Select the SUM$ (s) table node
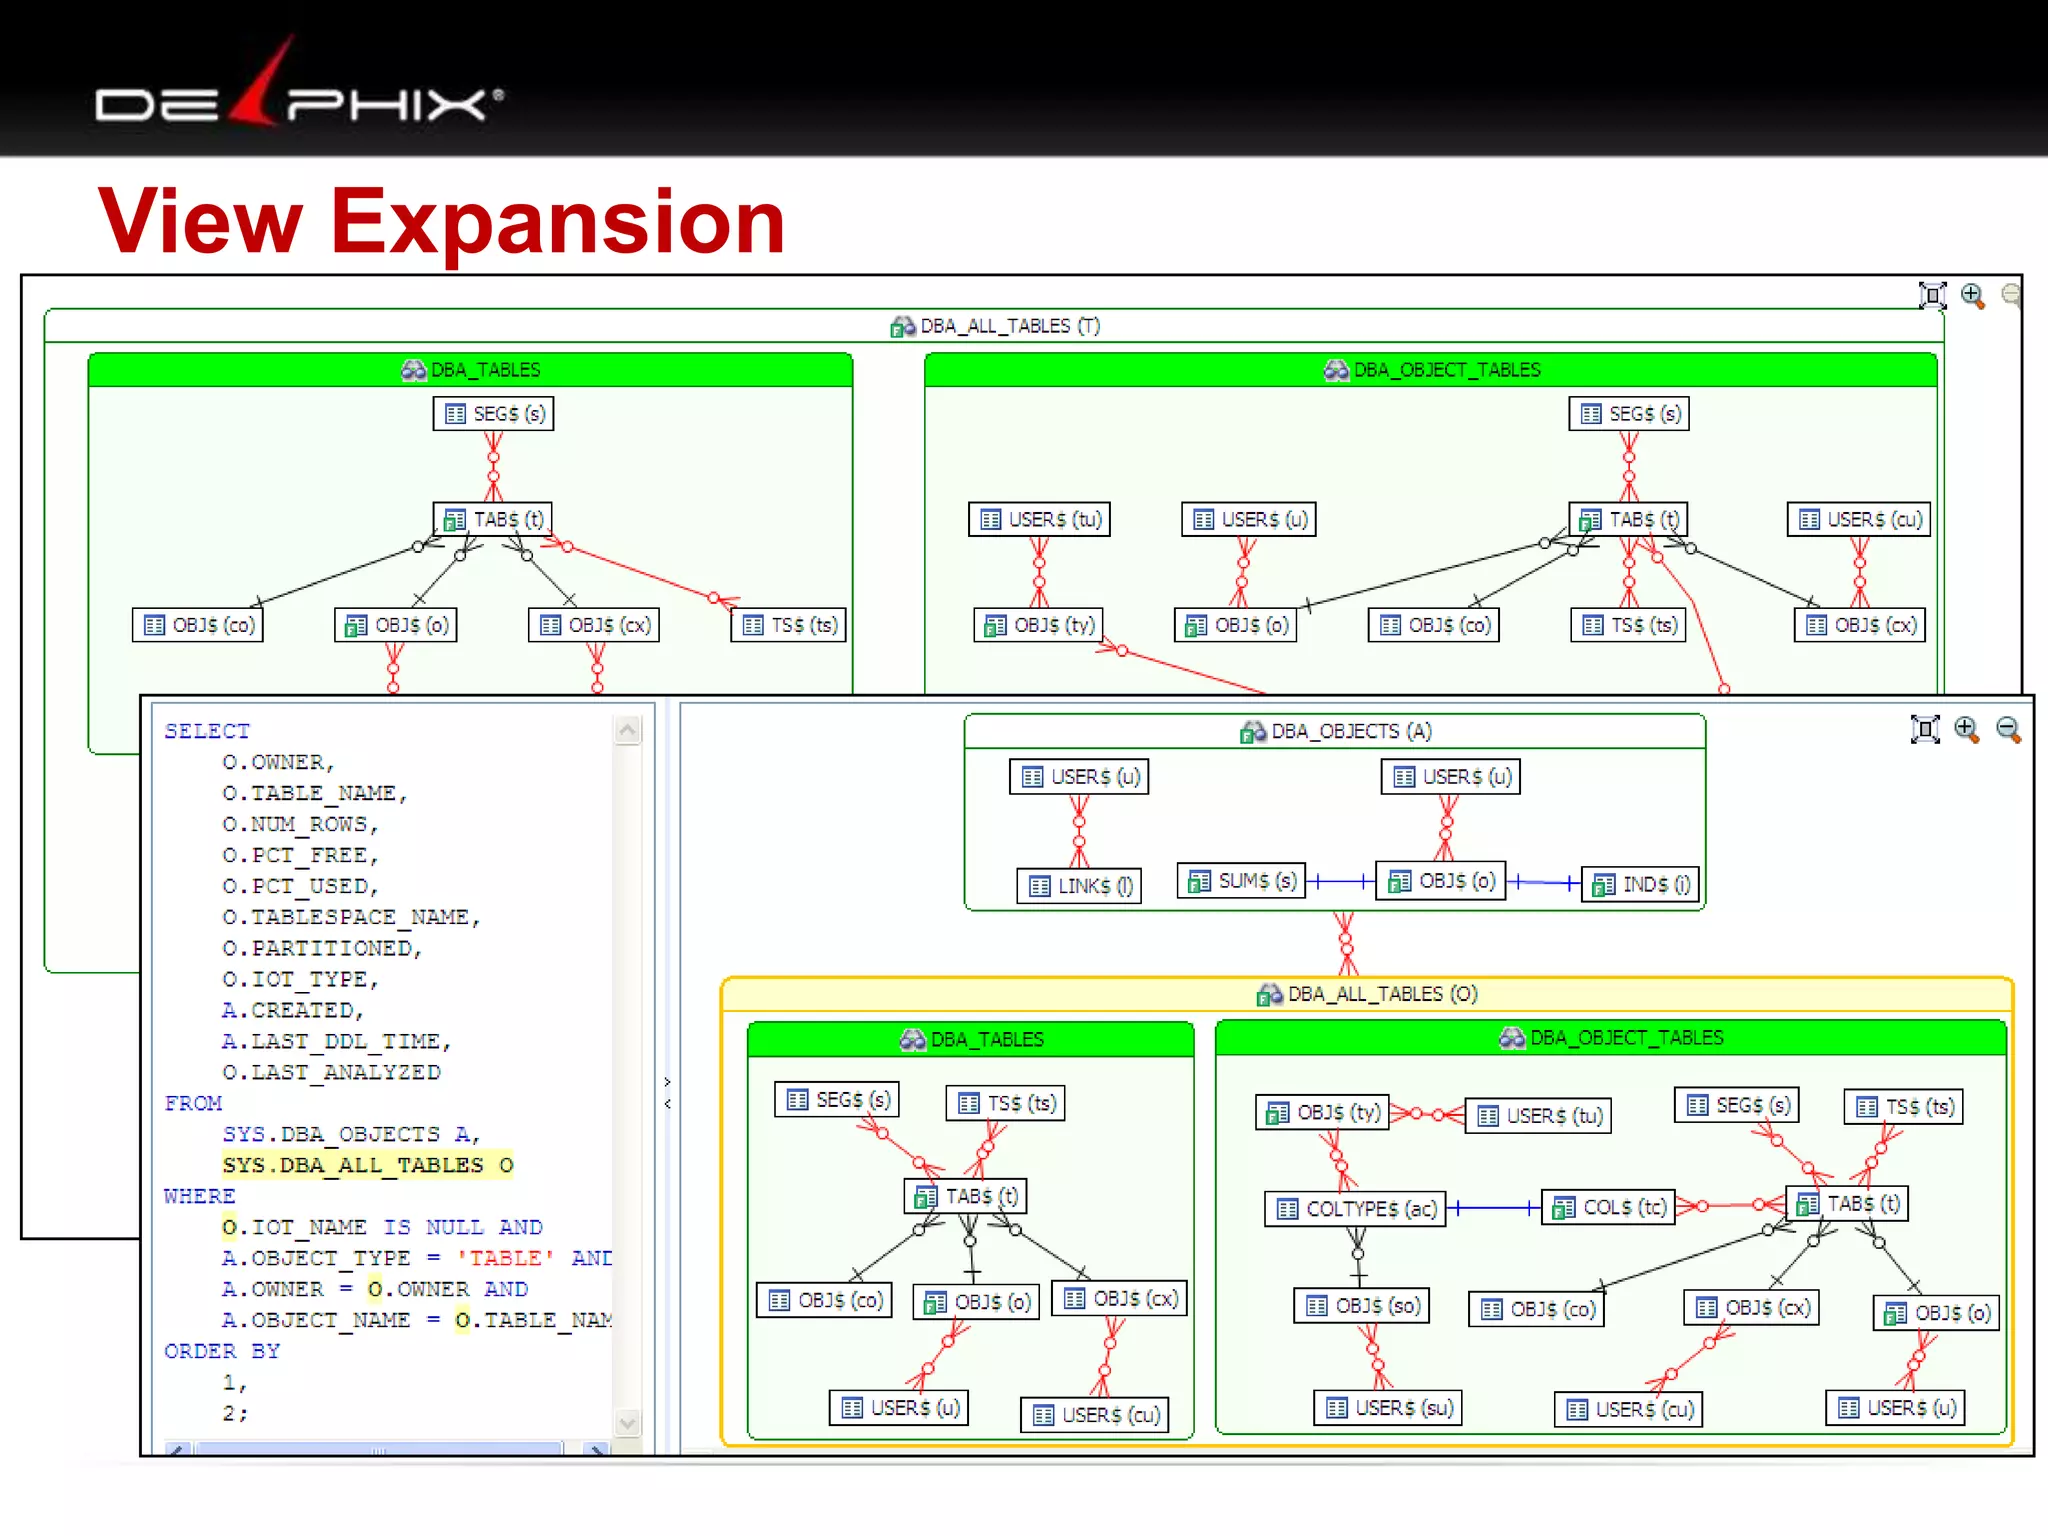 1241,881
